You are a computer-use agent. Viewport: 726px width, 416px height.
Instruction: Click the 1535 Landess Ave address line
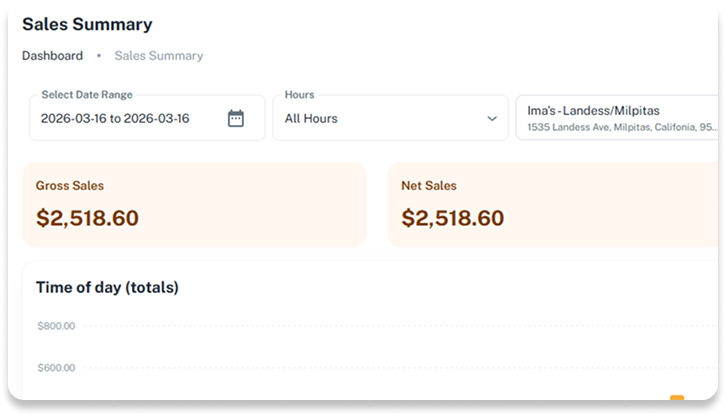point(620,128)
